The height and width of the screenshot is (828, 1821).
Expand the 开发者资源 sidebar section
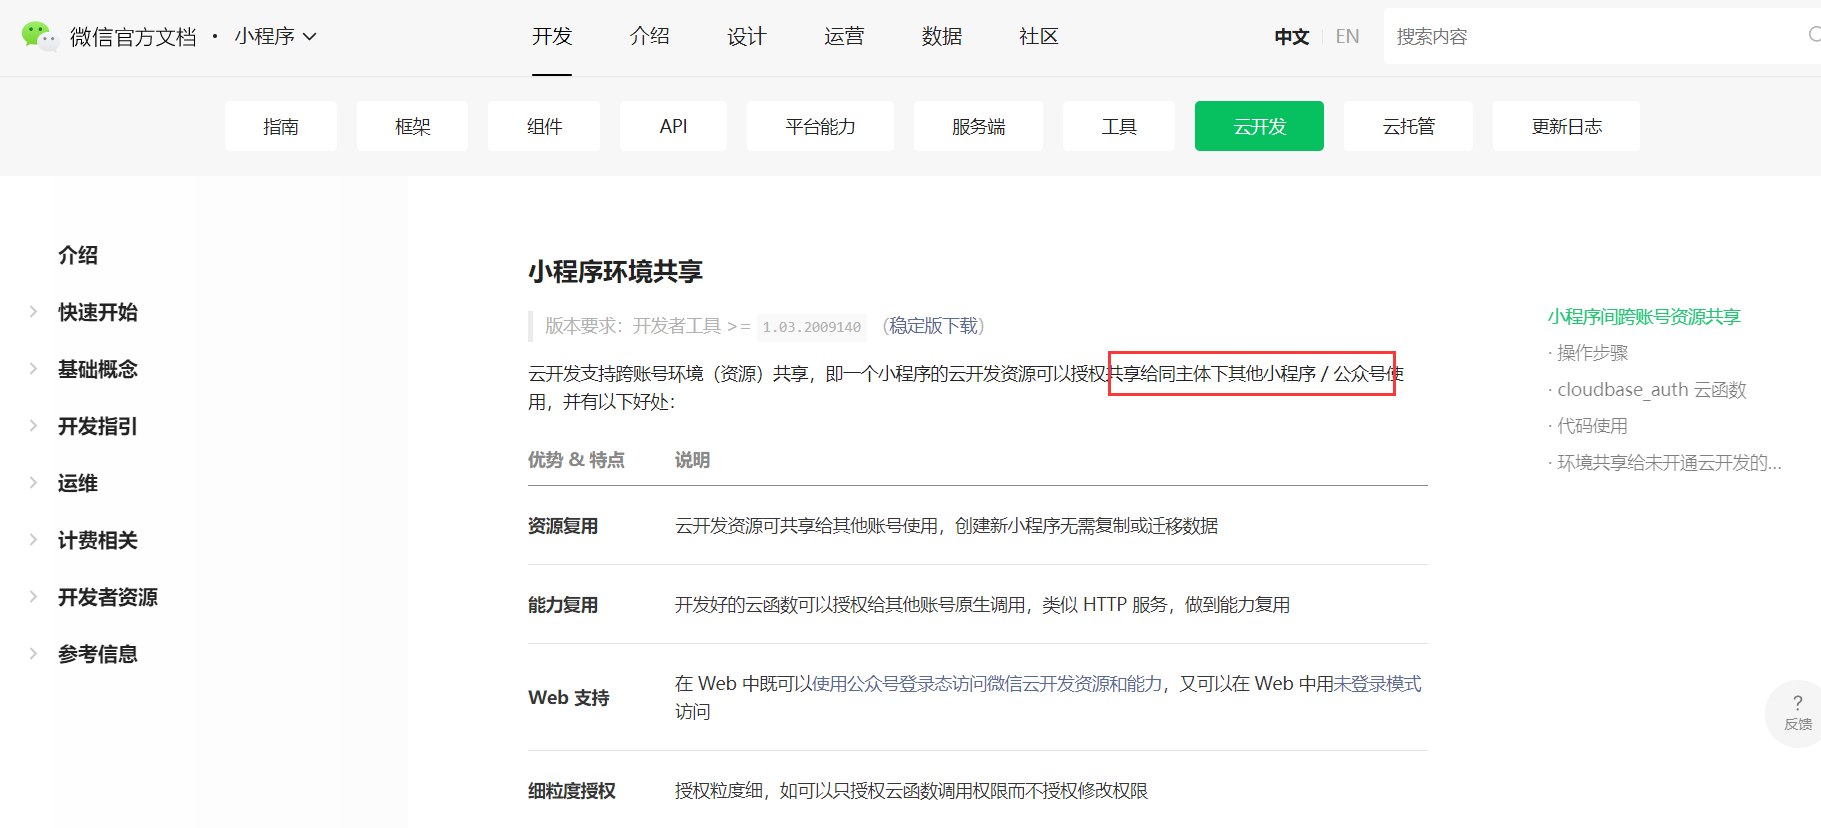pyautogui.click(x=107, y=597)
